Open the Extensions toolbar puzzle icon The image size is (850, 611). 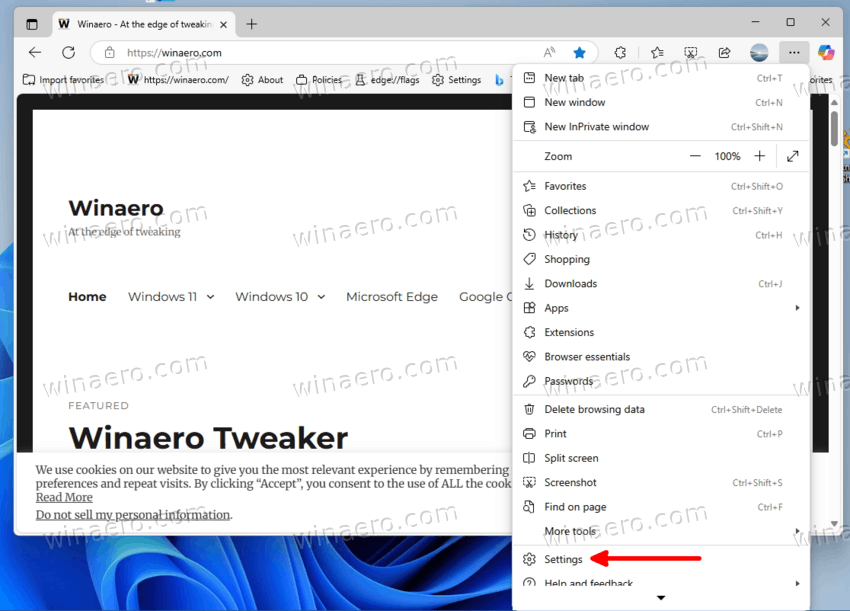click(x=620, y=53)
